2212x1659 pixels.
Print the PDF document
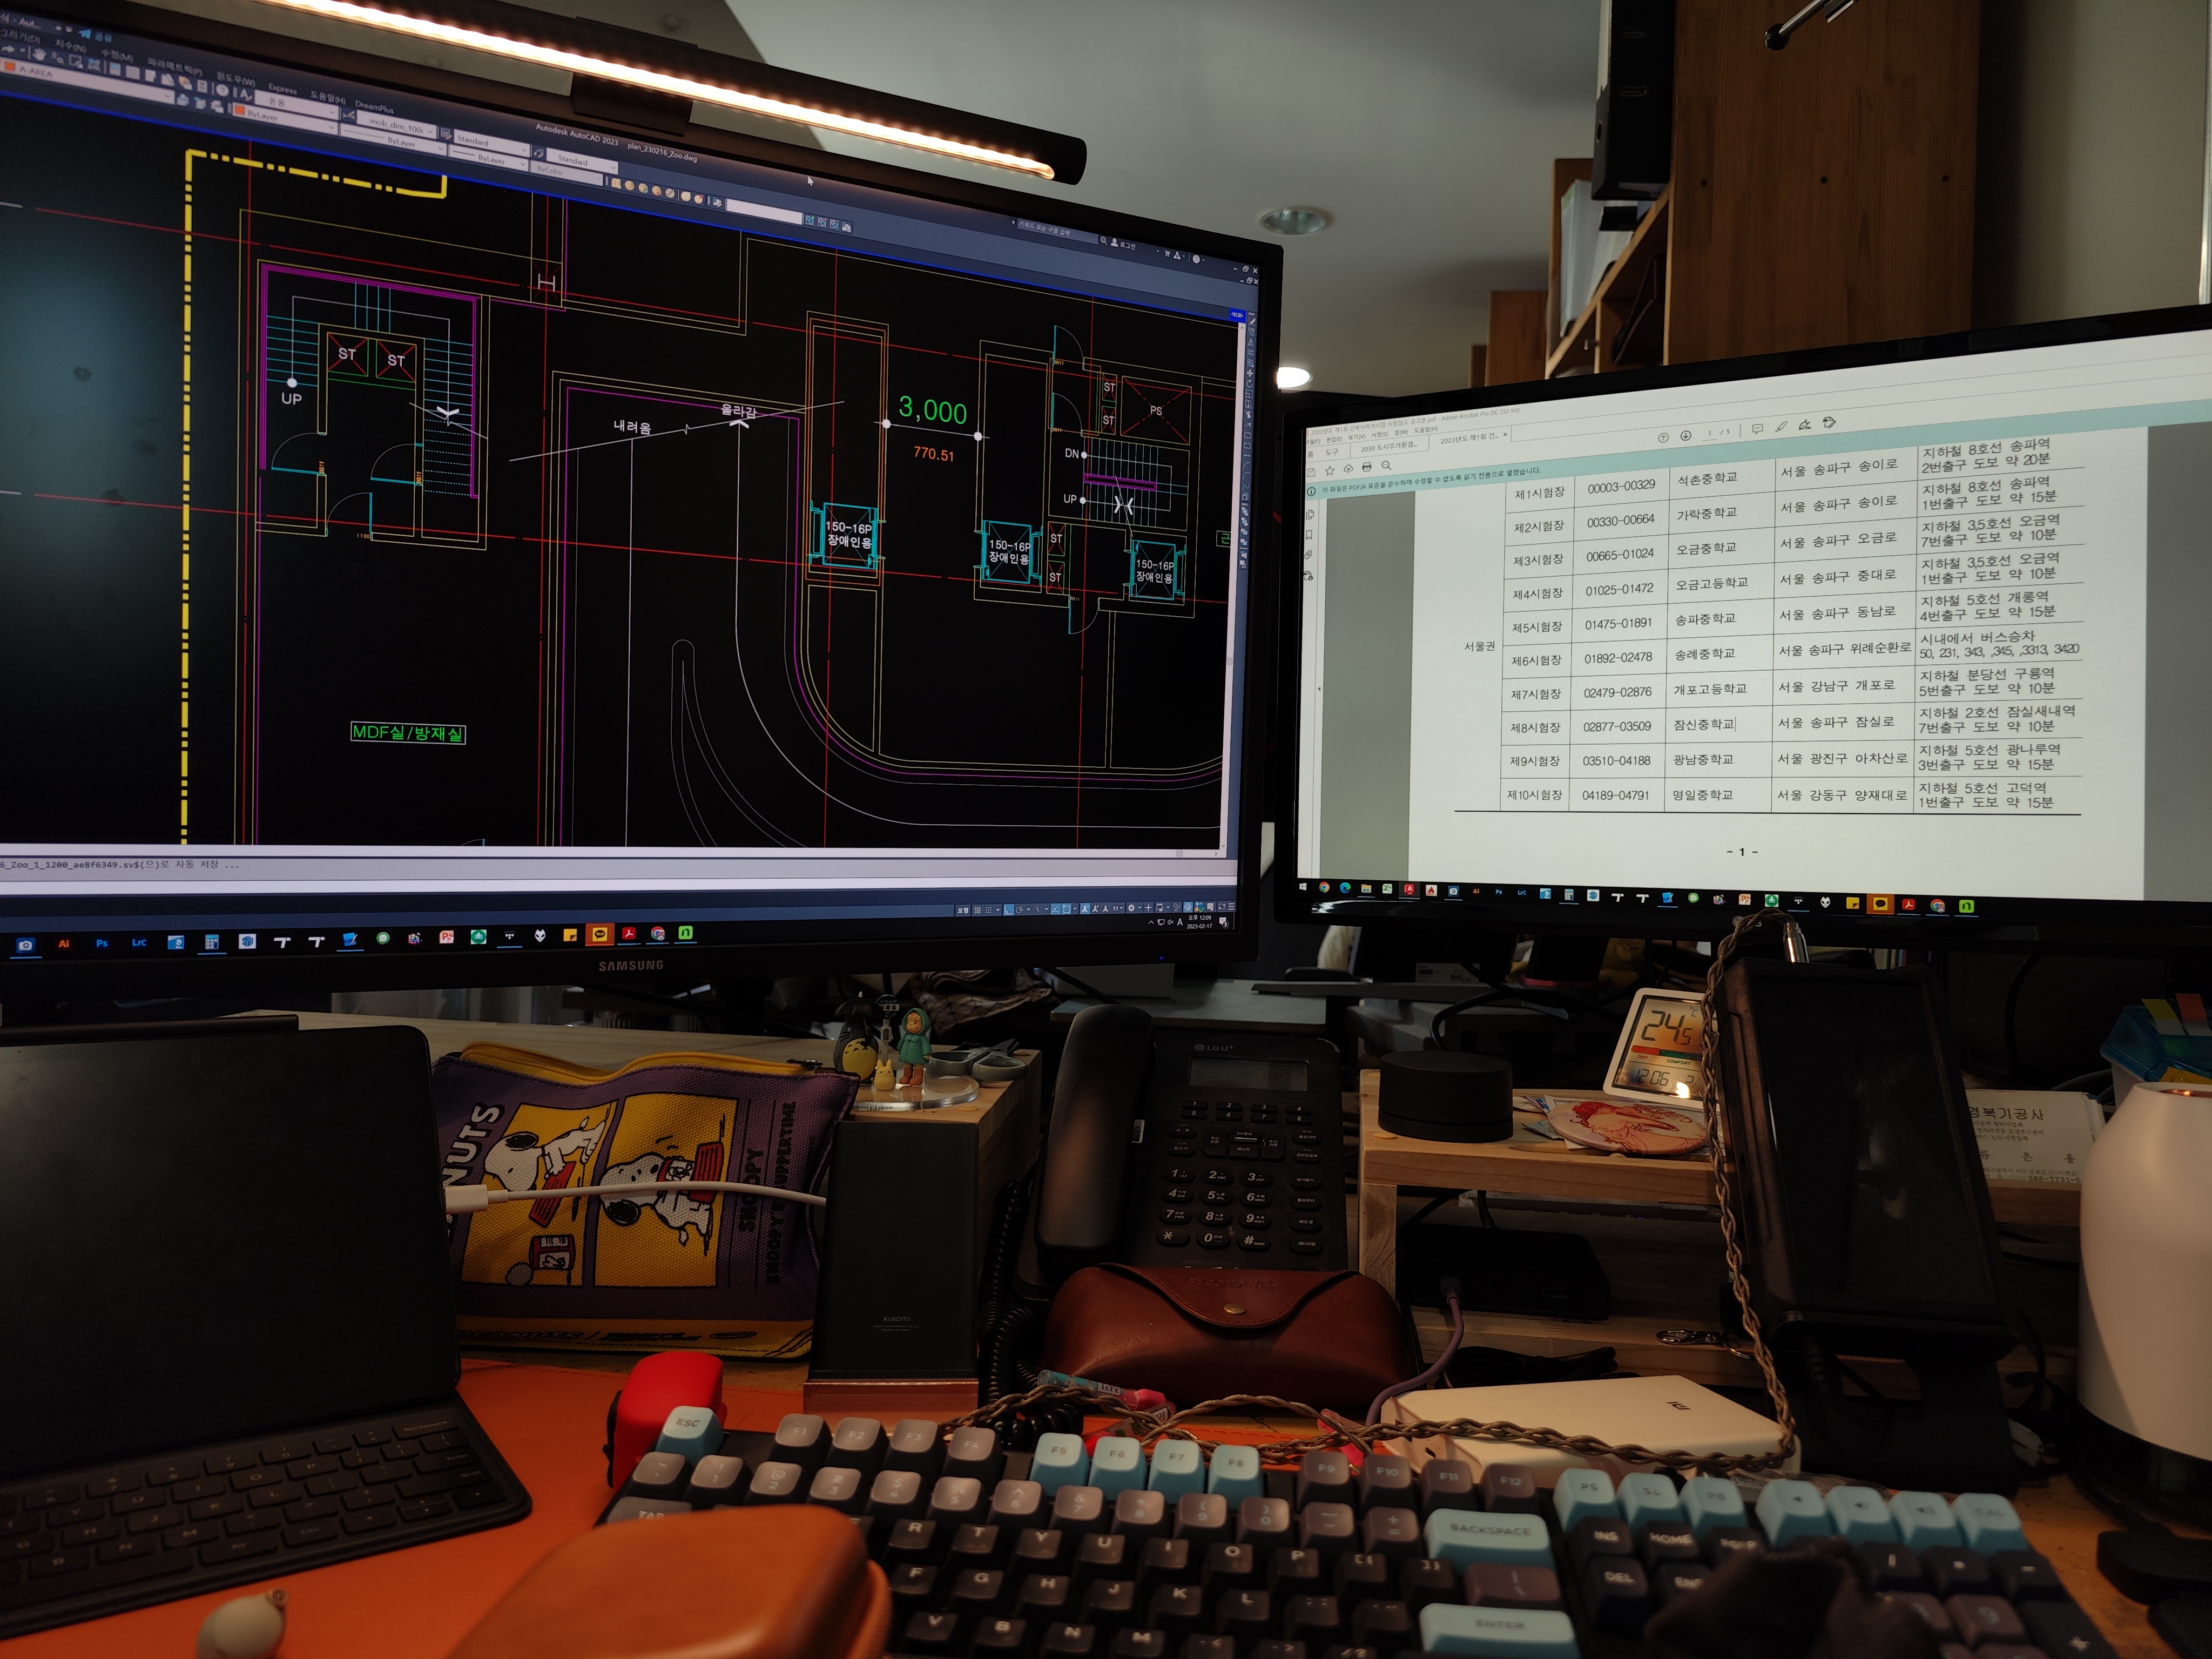(x=1367, y=467)
